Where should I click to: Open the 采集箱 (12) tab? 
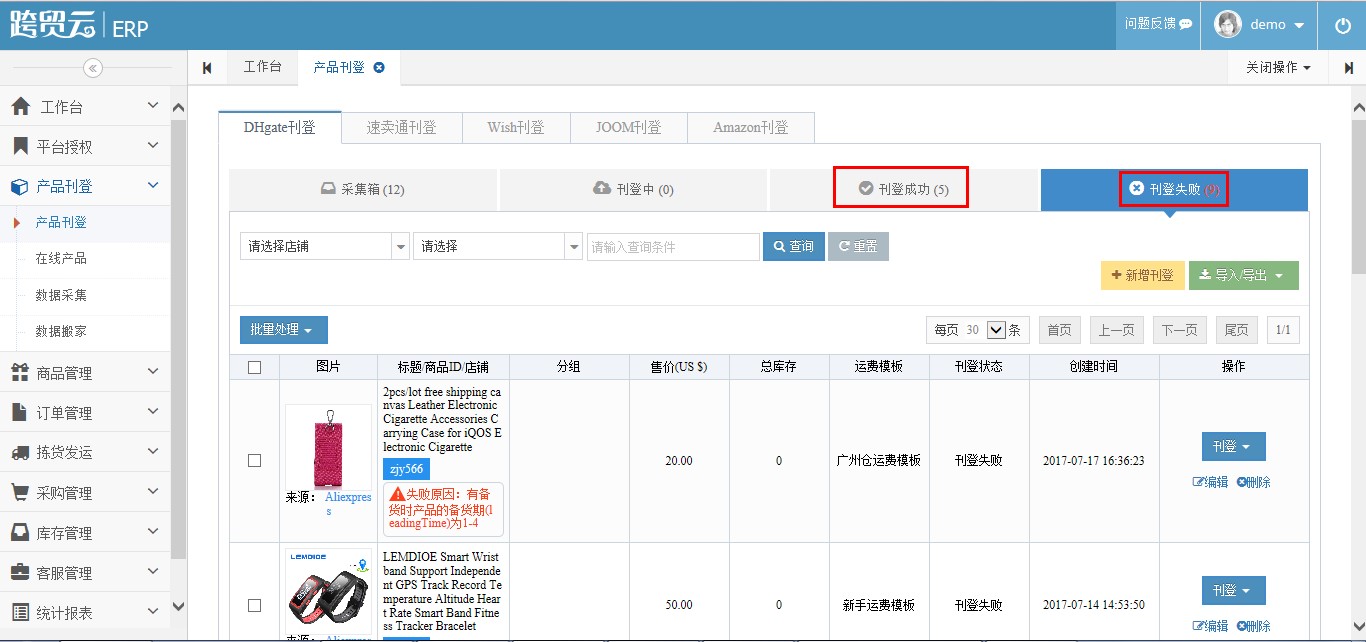(x=363, y=189)
